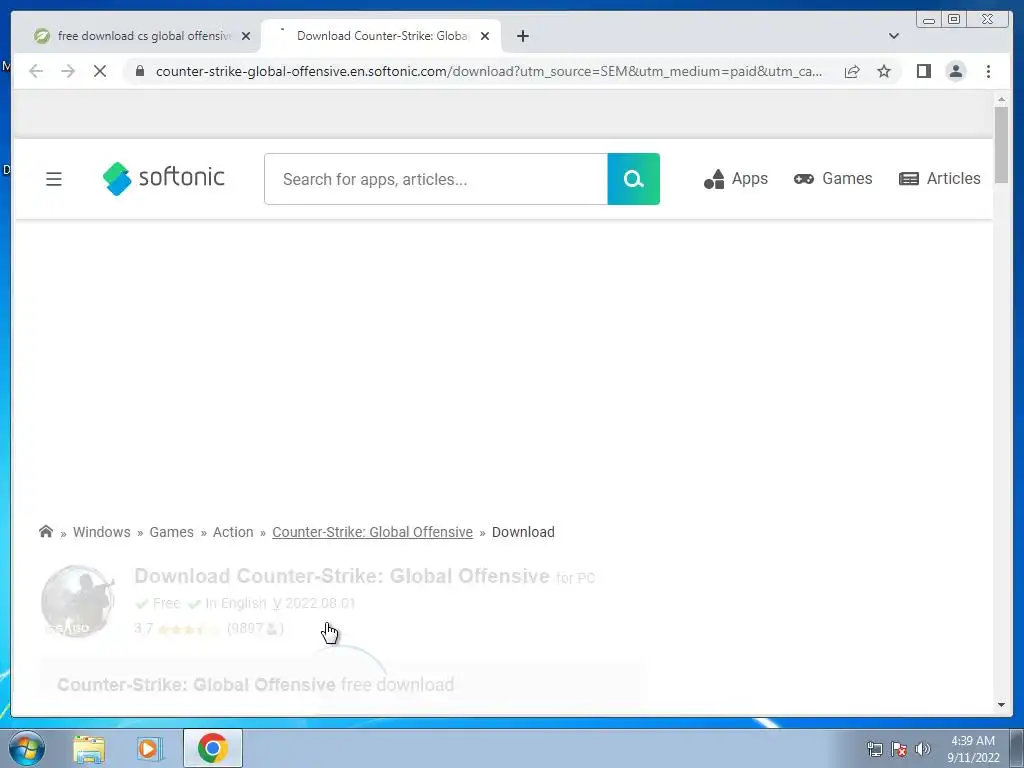This screenshot has width=1024, height=768.
Task: Open the Windows Start menu
Action: pos(27,748)
